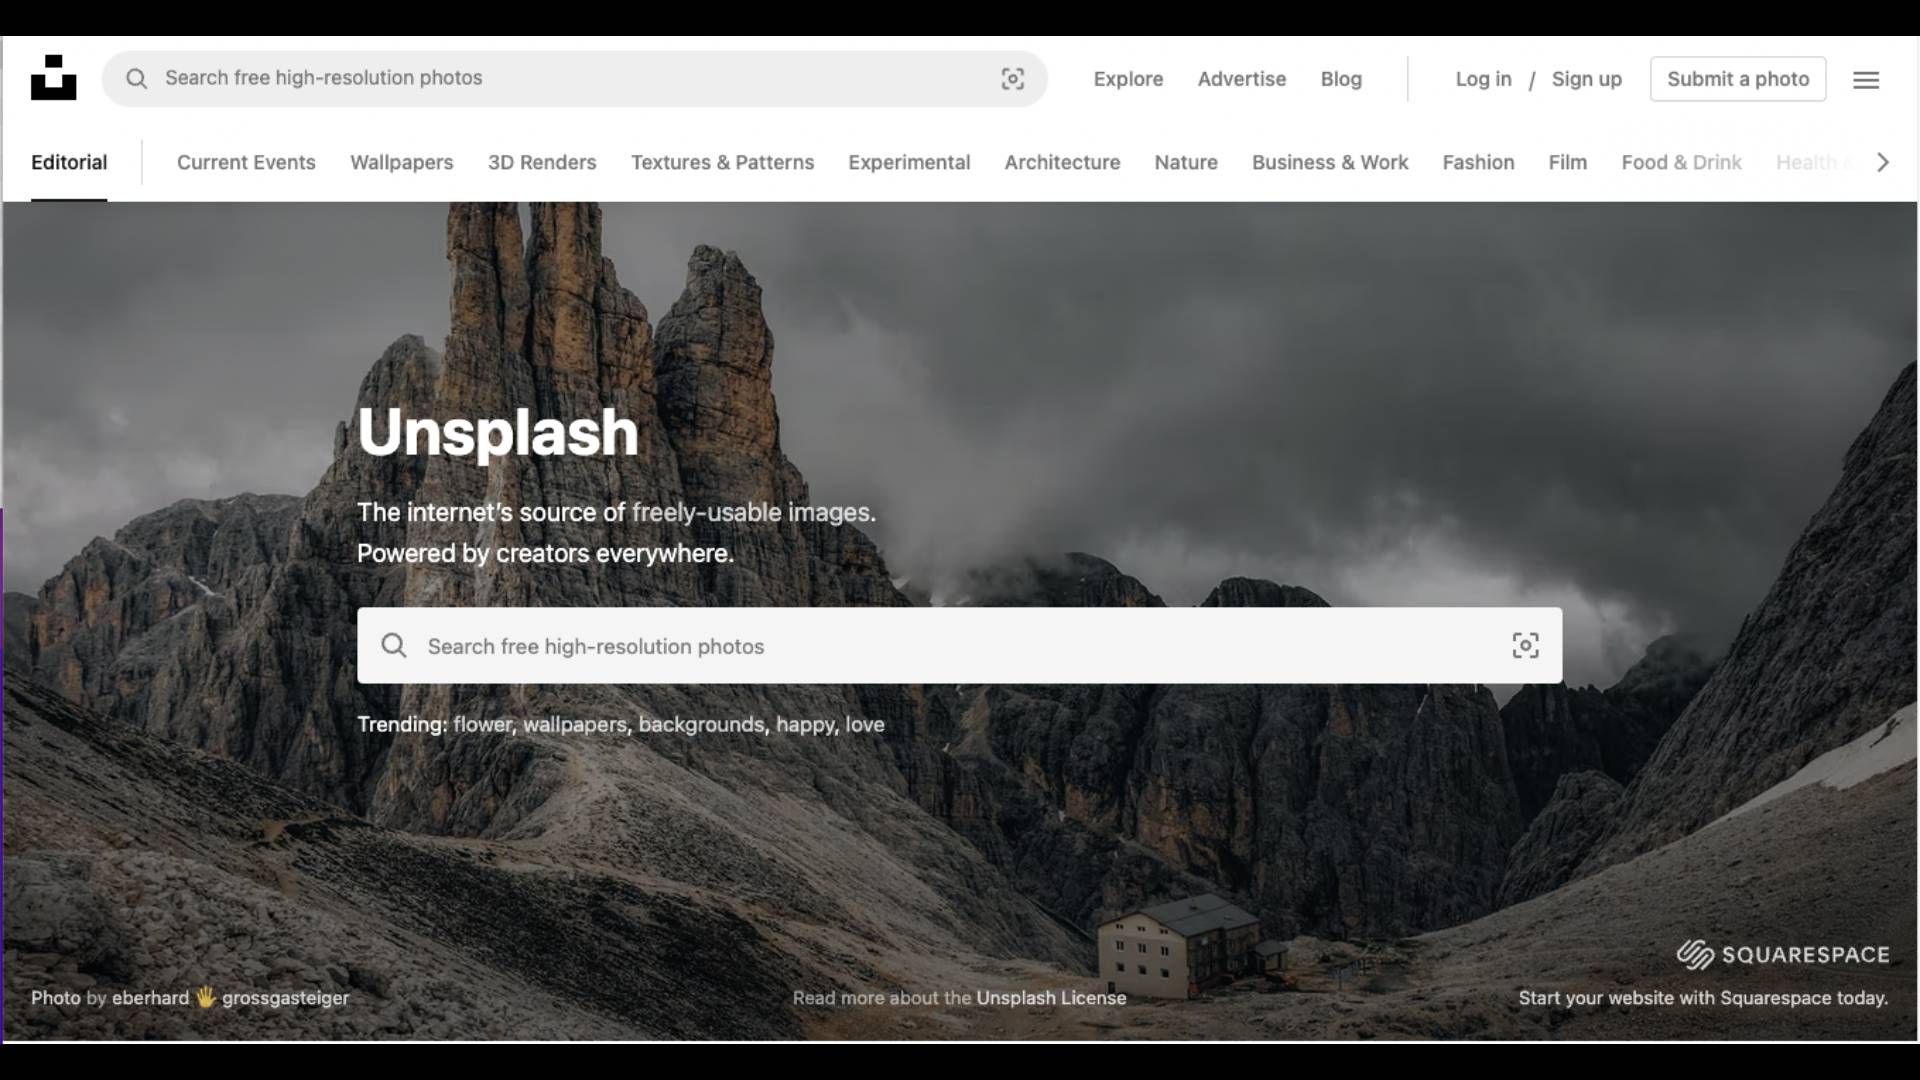Click the magnifier icon in top search bar
The image size is (1920, 1080).
(137, 79)
